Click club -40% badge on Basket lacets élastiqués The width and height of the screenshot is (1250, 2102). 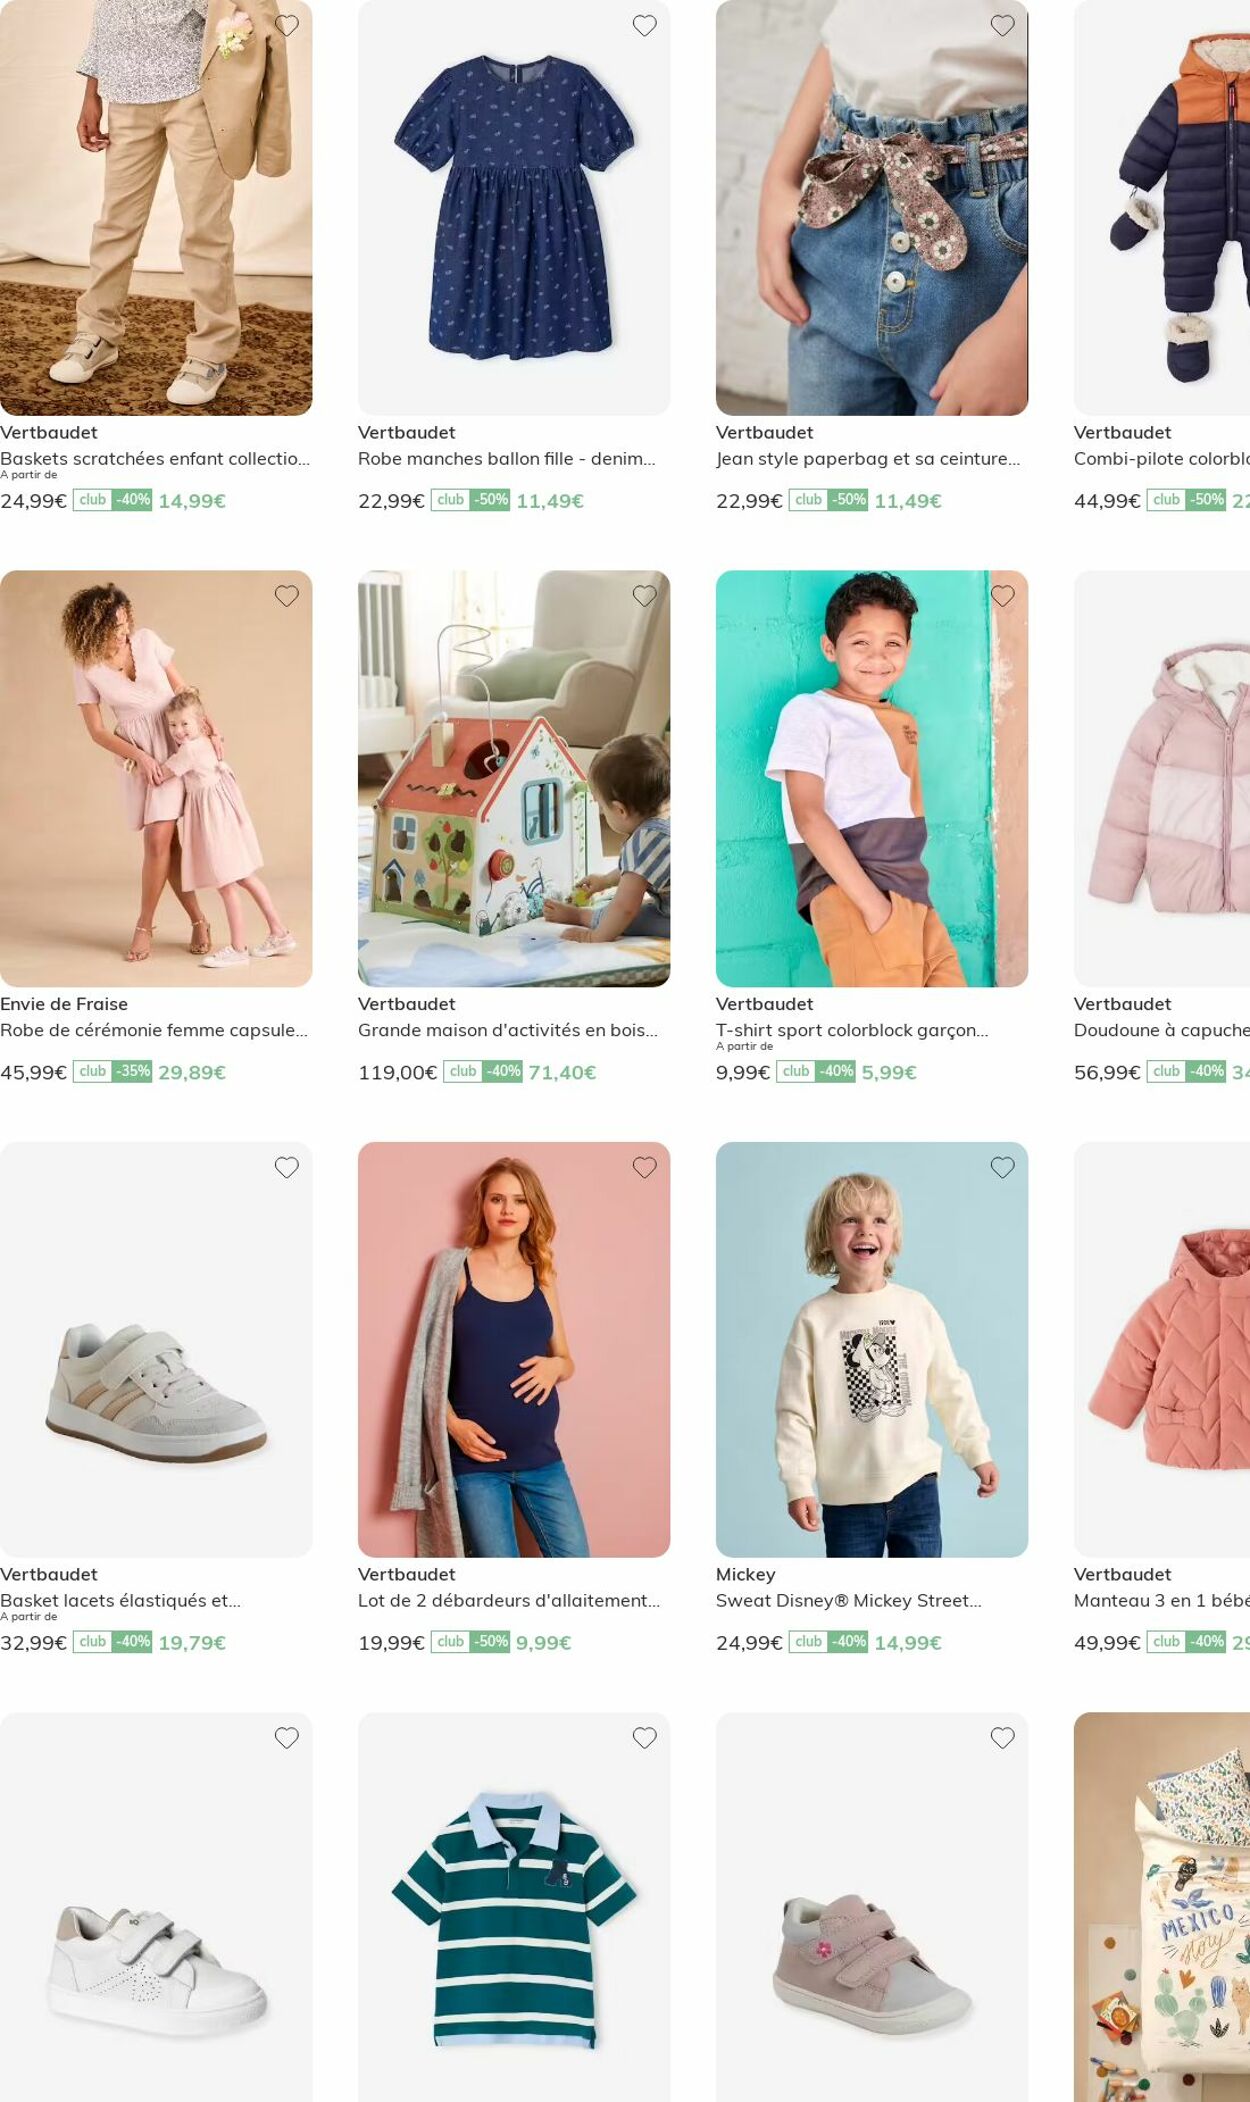coord(112,1642)
